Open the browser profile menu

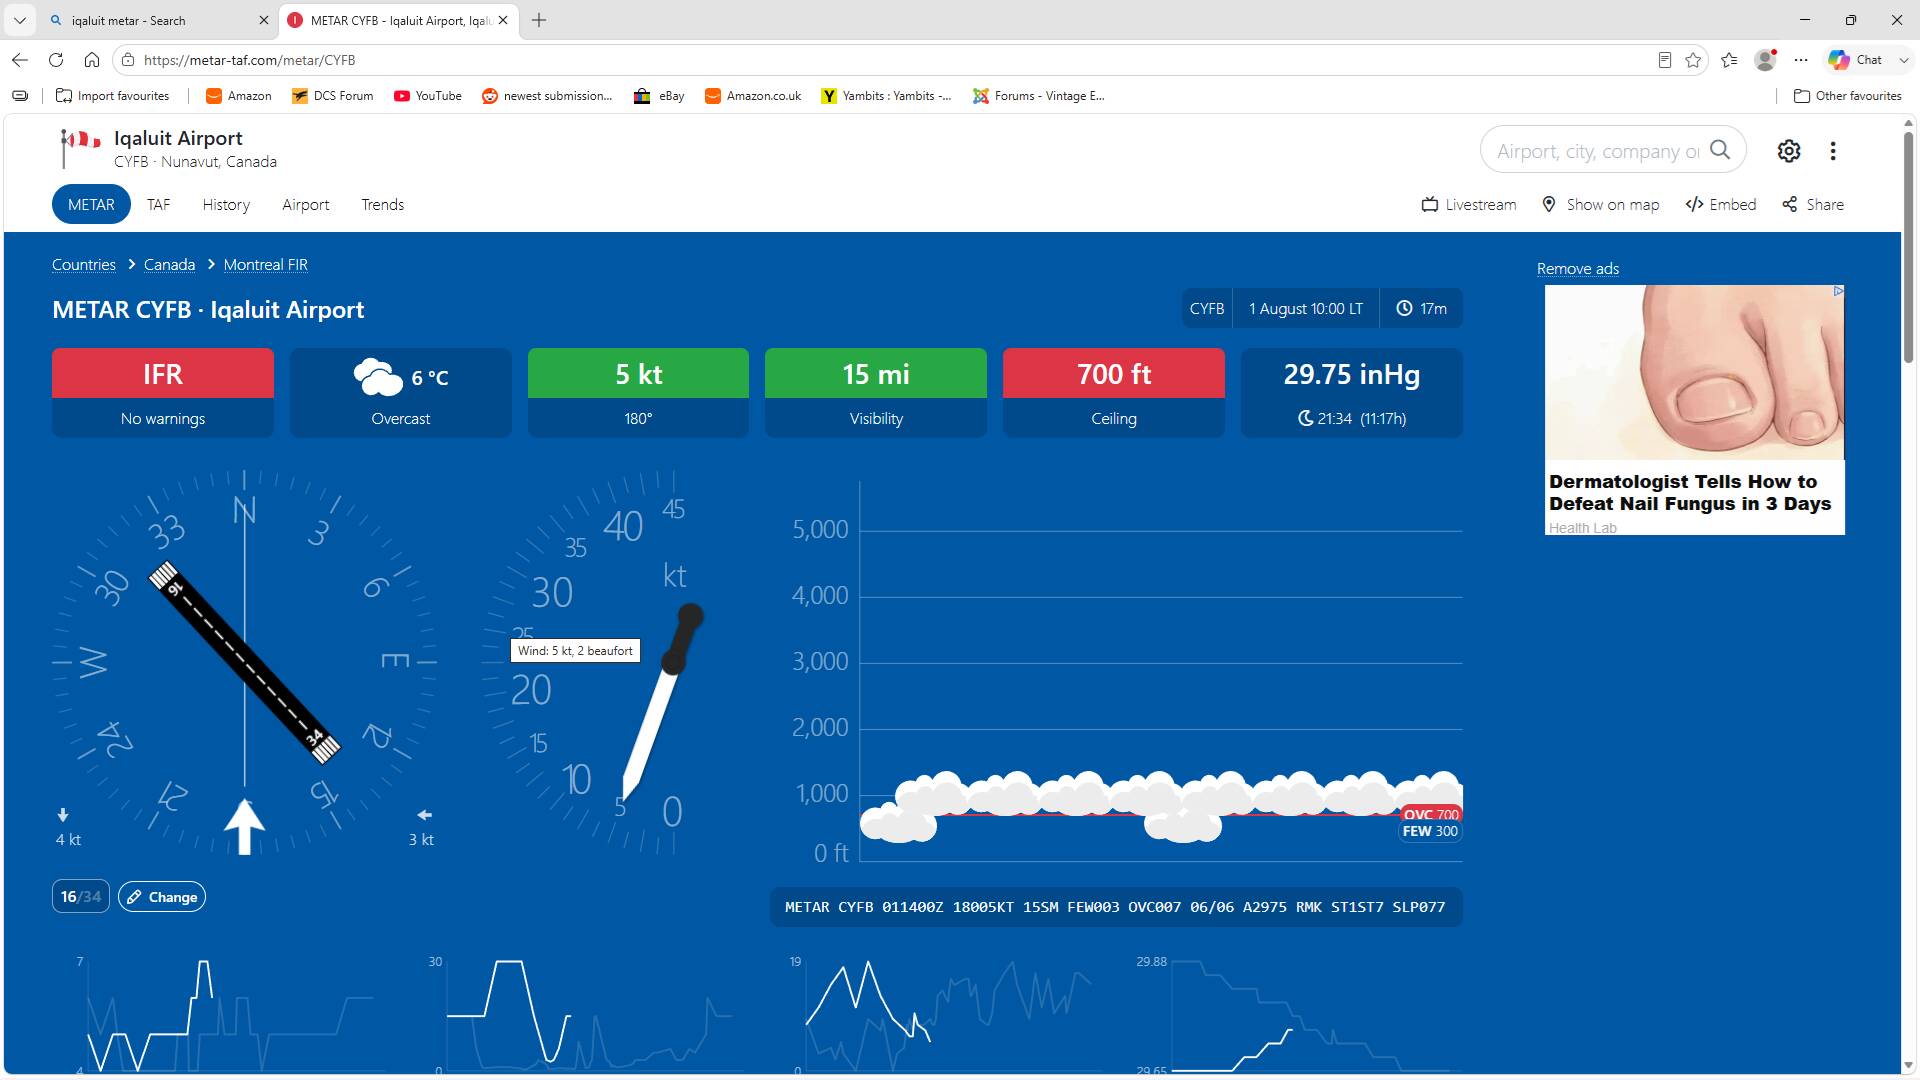pos(1766,60)
